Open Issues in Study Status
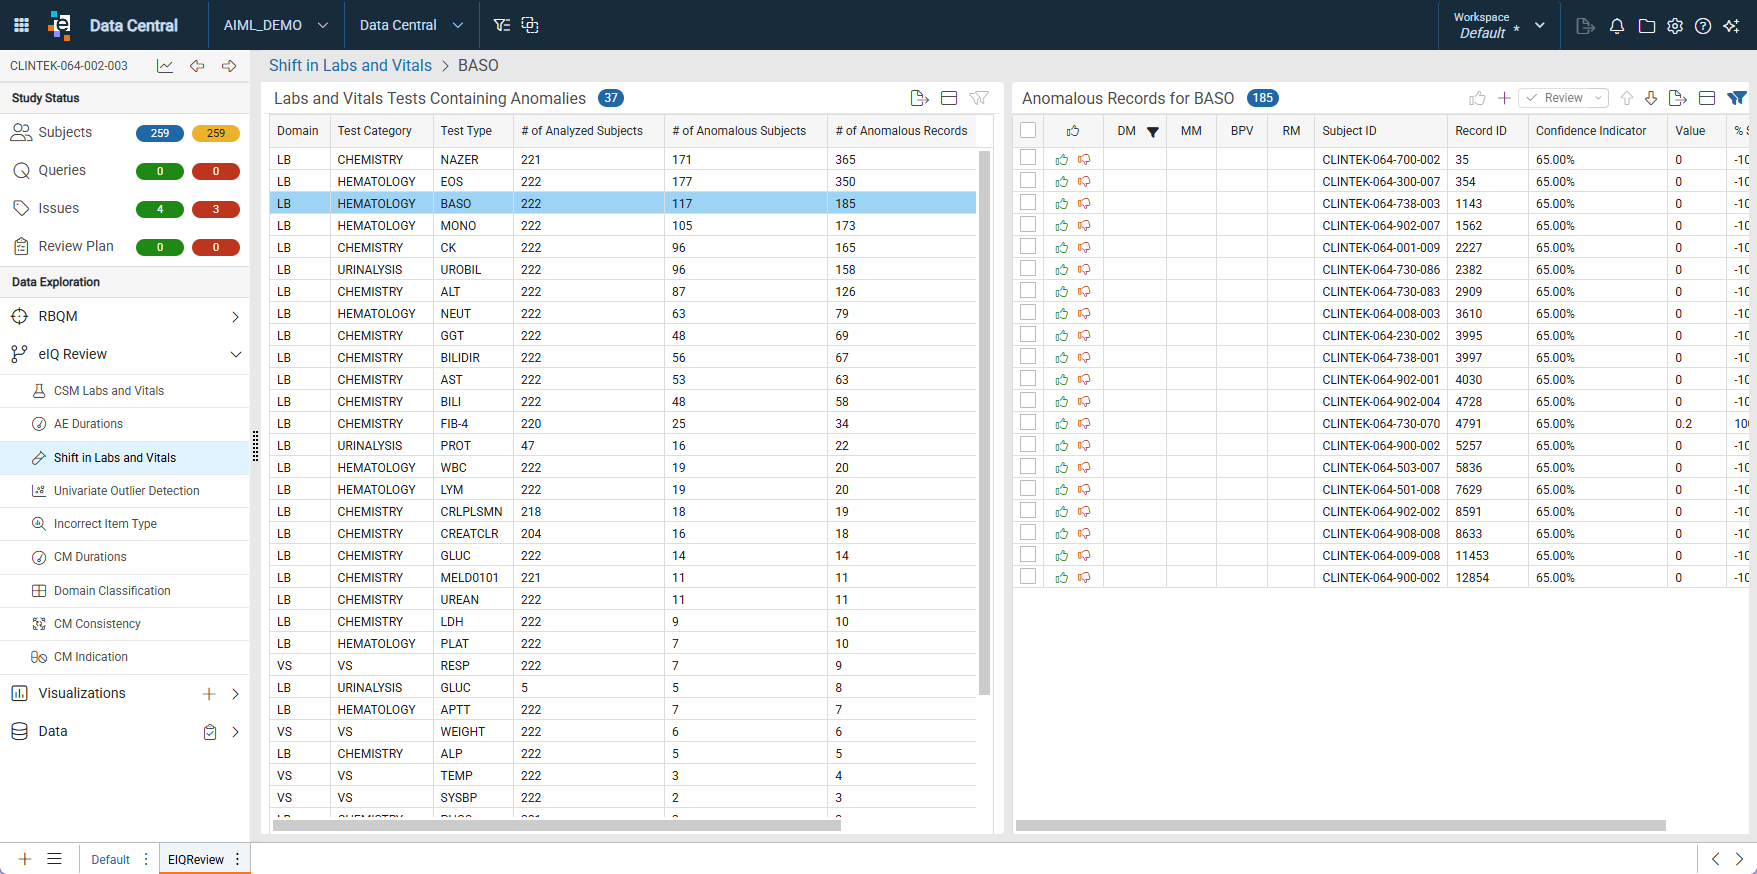 click(58, 209)
